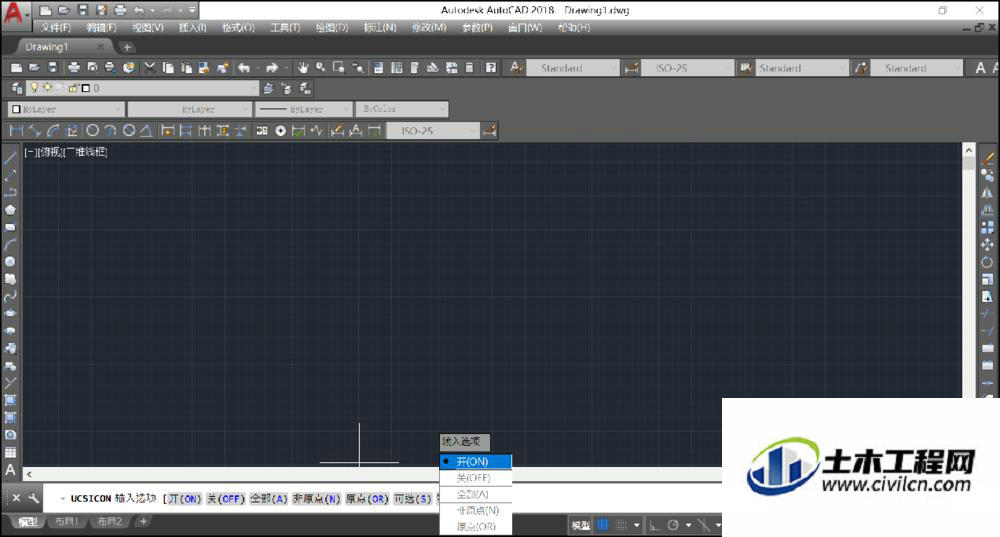
Task: Open the linetype ByLayer dropdown
Action: click(189, 110)
